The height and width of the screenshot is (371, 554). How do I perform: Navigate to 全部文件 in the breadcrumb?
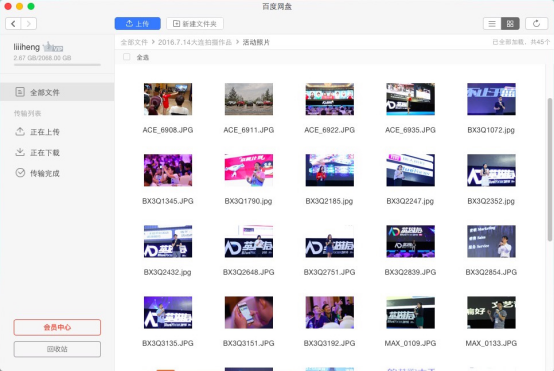[134, 42]
